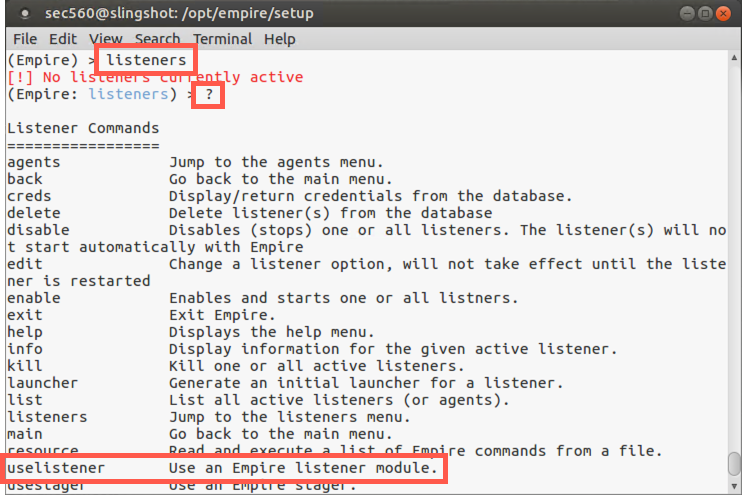Click 'listeners' in the command name column

coord(47,417)
